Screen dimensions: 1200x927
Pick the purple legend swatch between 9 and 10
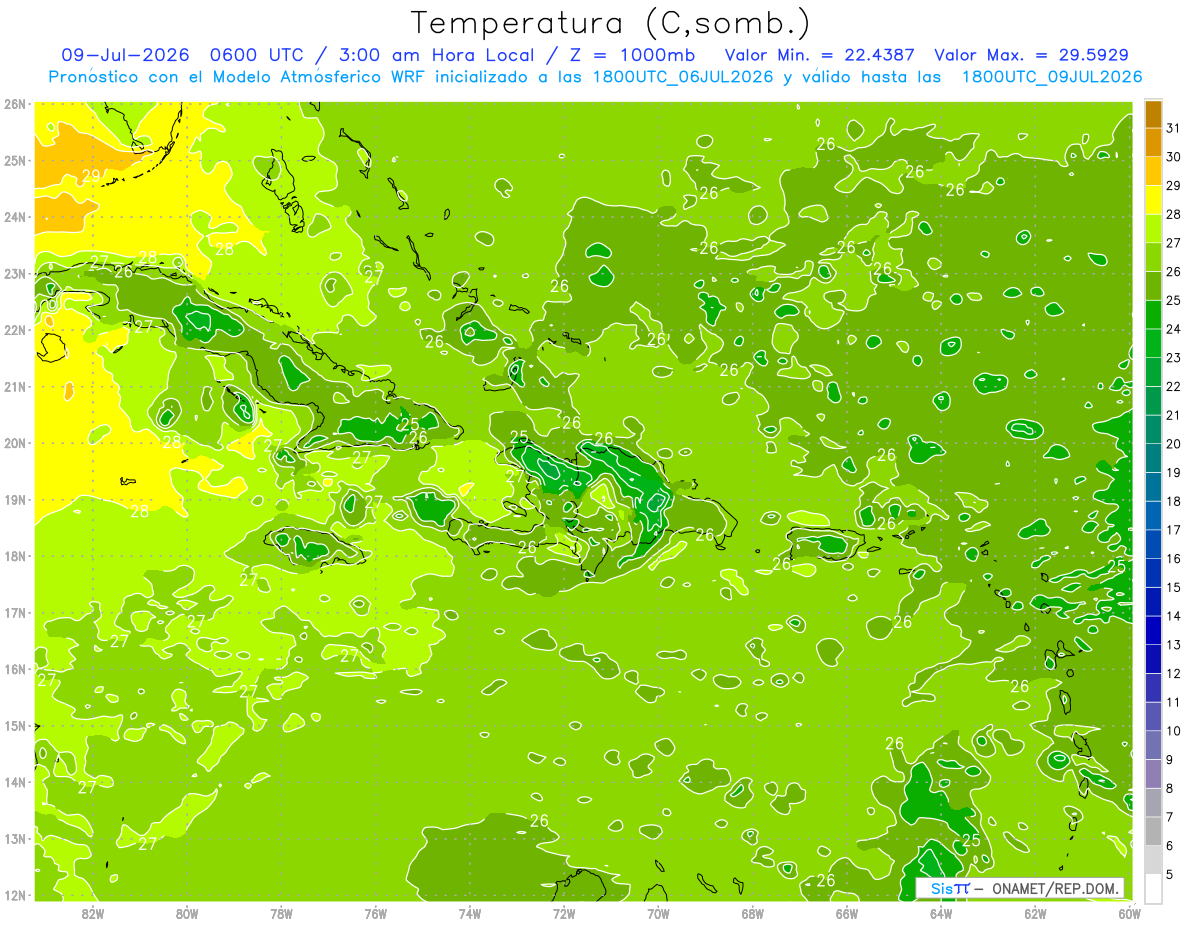point(1153,746)
